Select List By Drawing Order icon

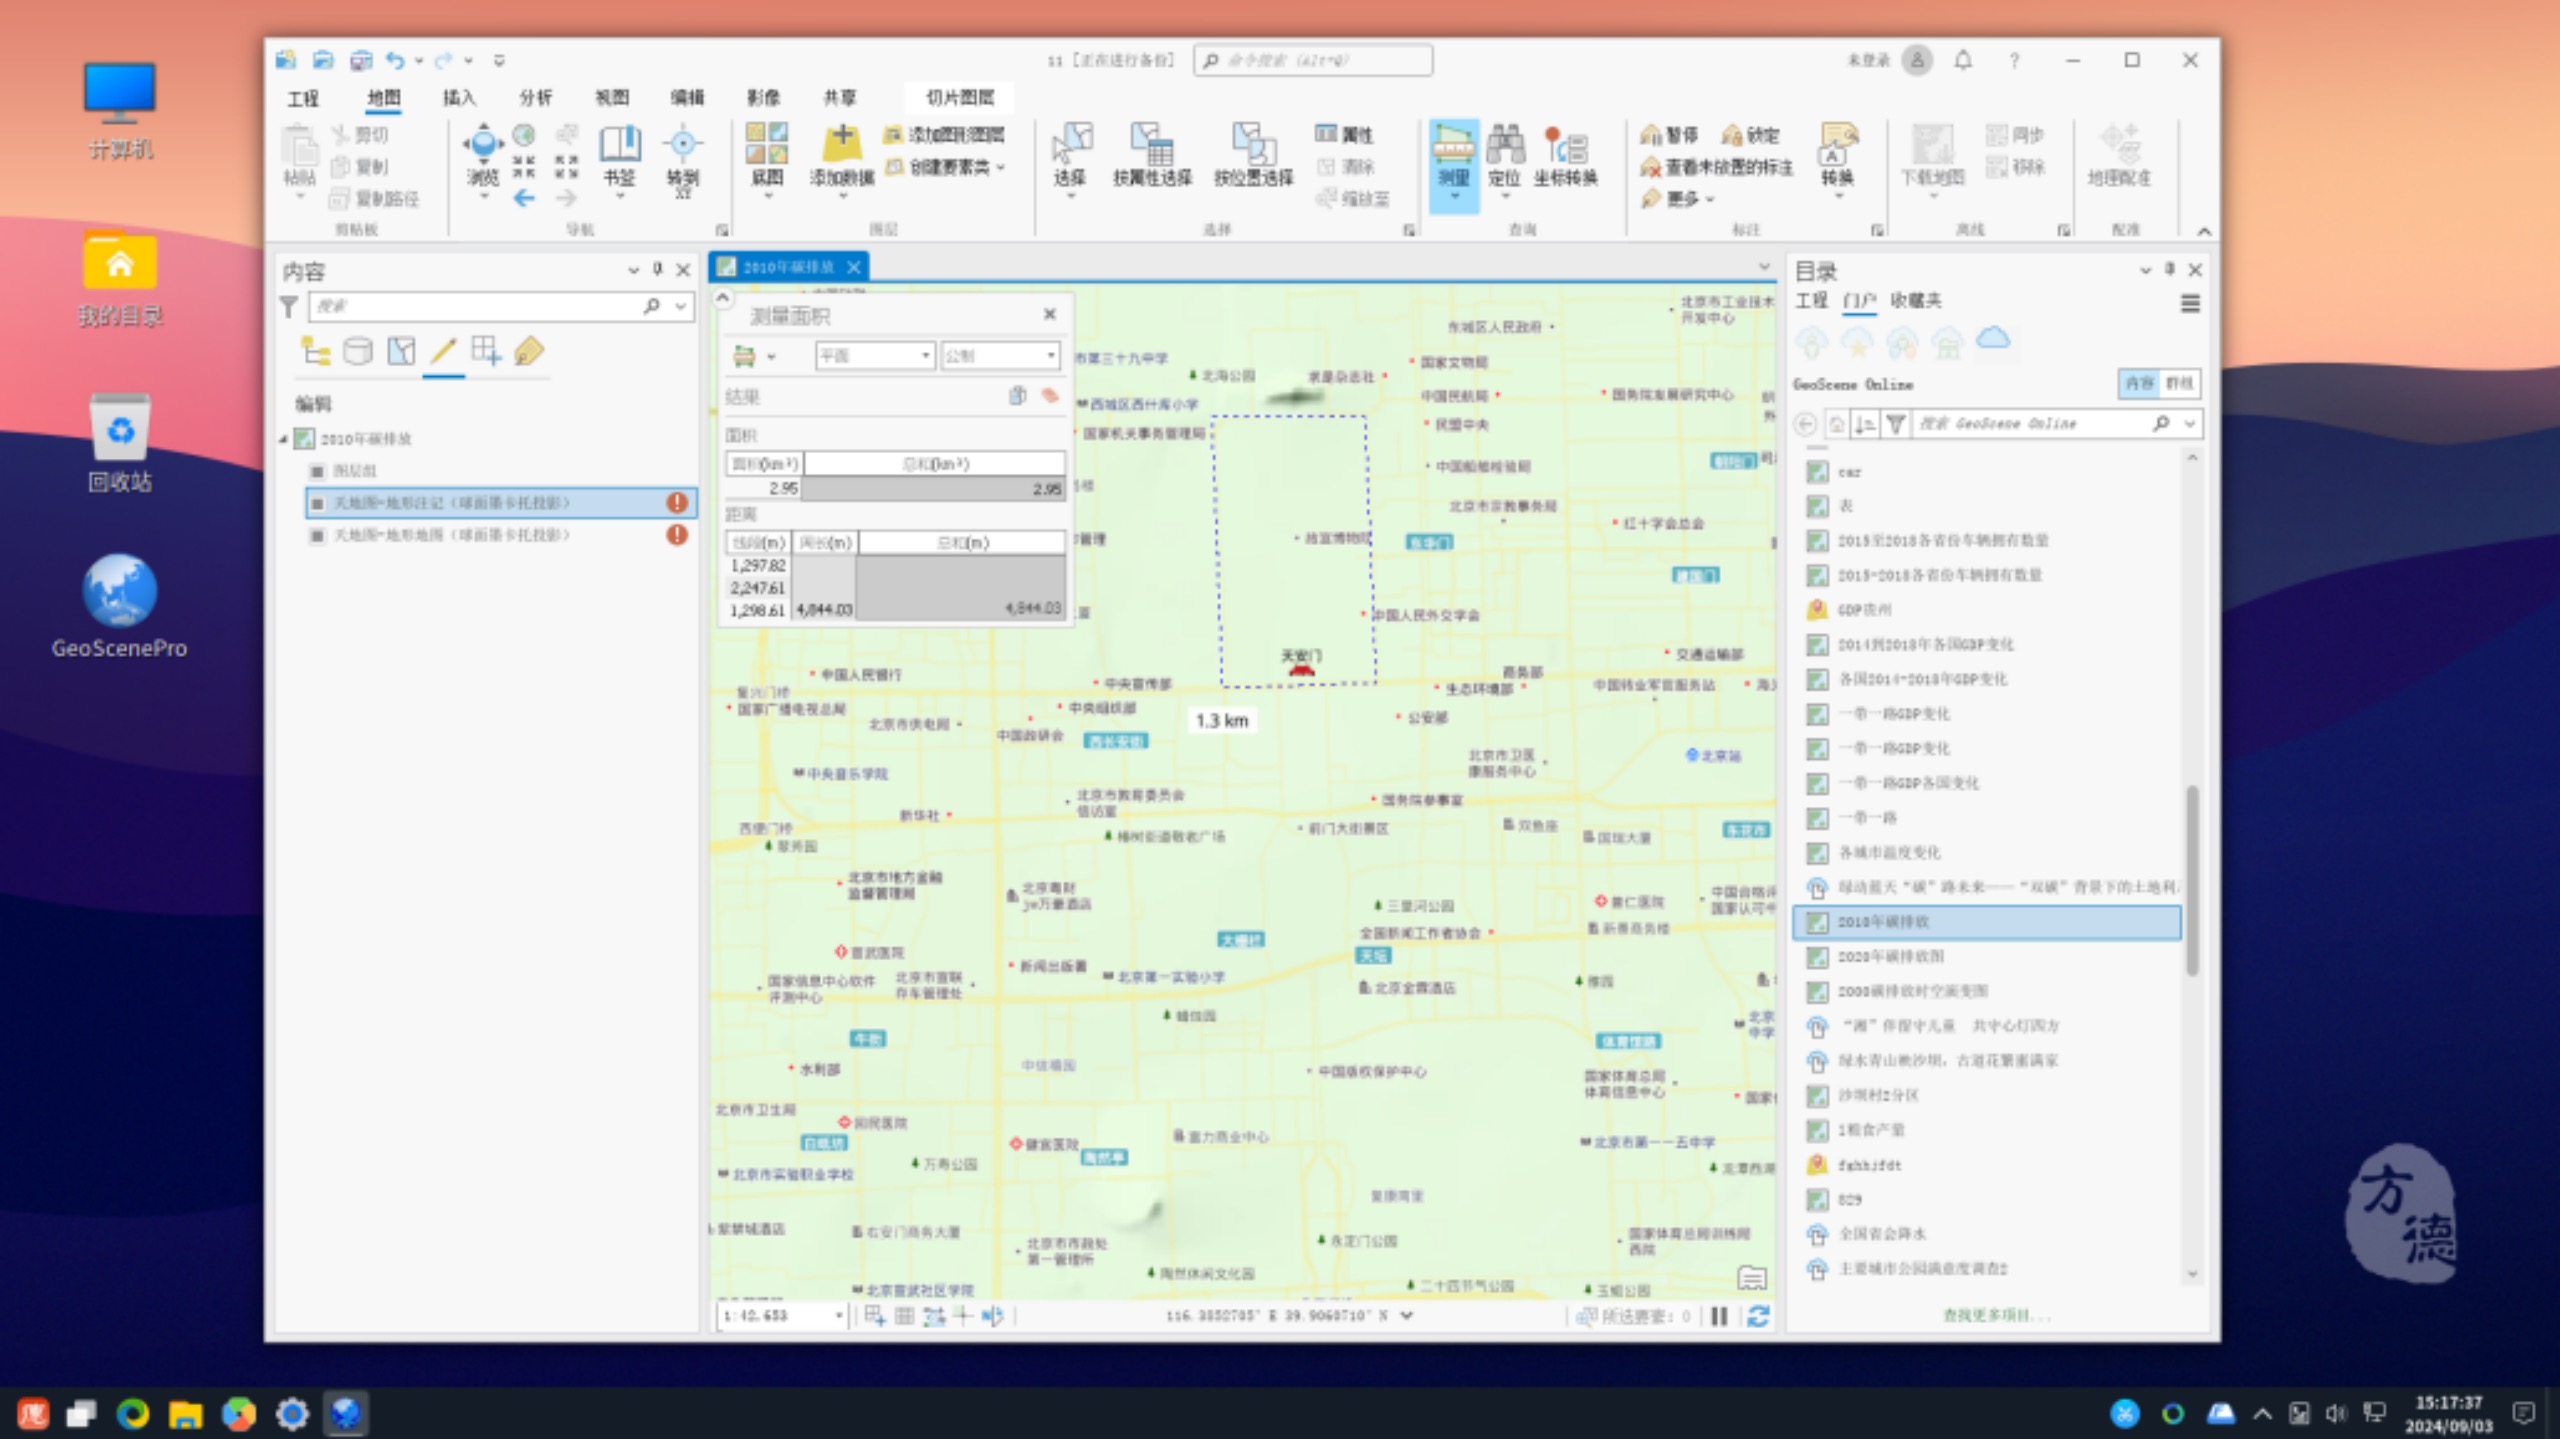315,351
